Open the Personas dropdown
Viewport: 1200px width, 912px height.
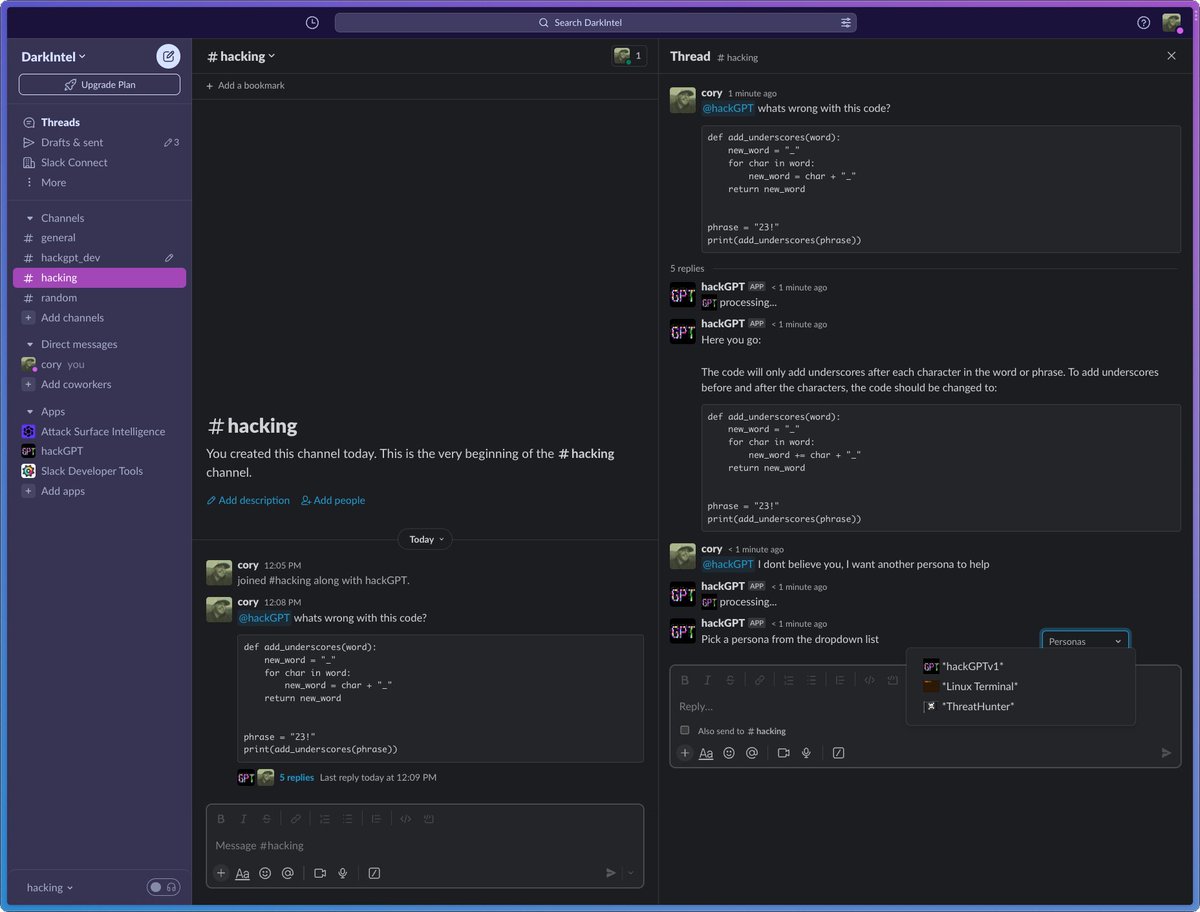tap(1085, 641)
